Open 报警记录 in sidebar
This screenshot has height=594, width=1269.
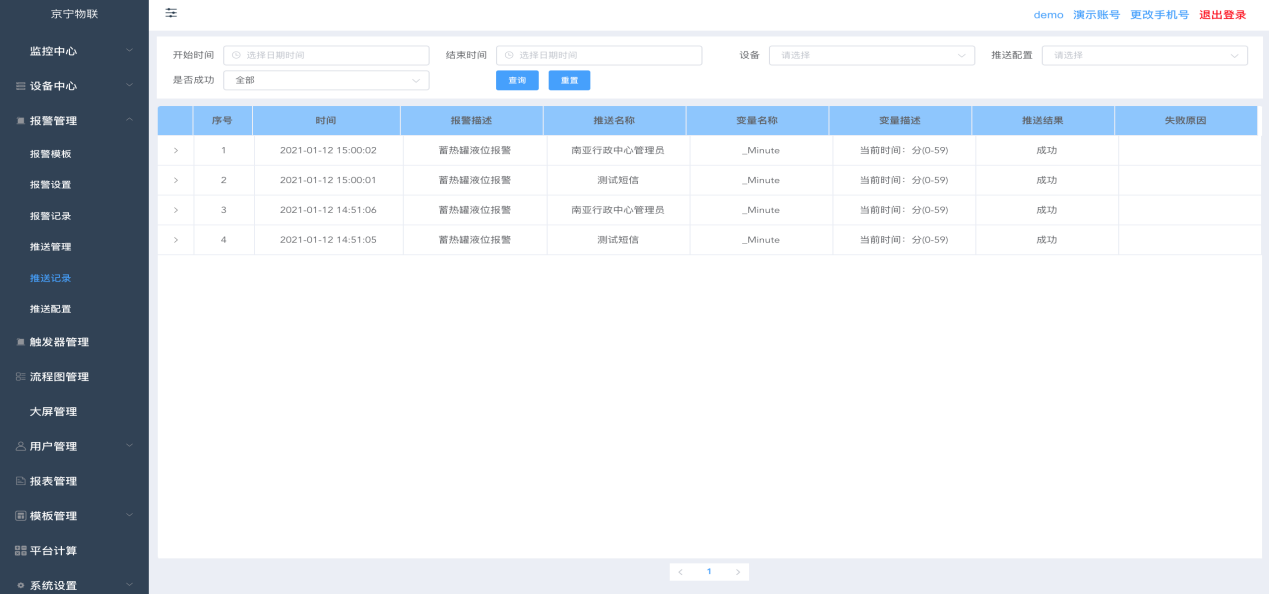point(51,216)
